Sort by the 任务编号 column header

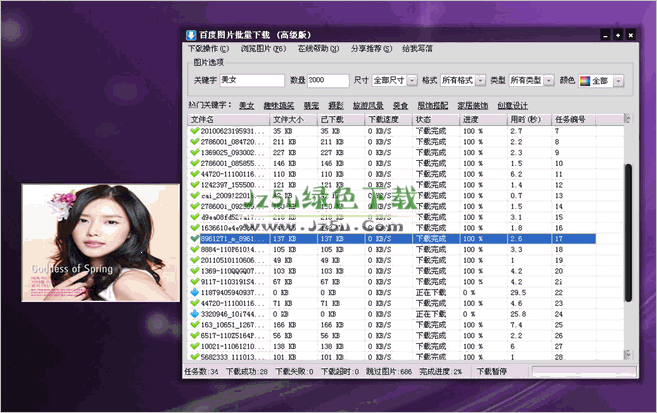pyautogui.click(x=574, y=120)
